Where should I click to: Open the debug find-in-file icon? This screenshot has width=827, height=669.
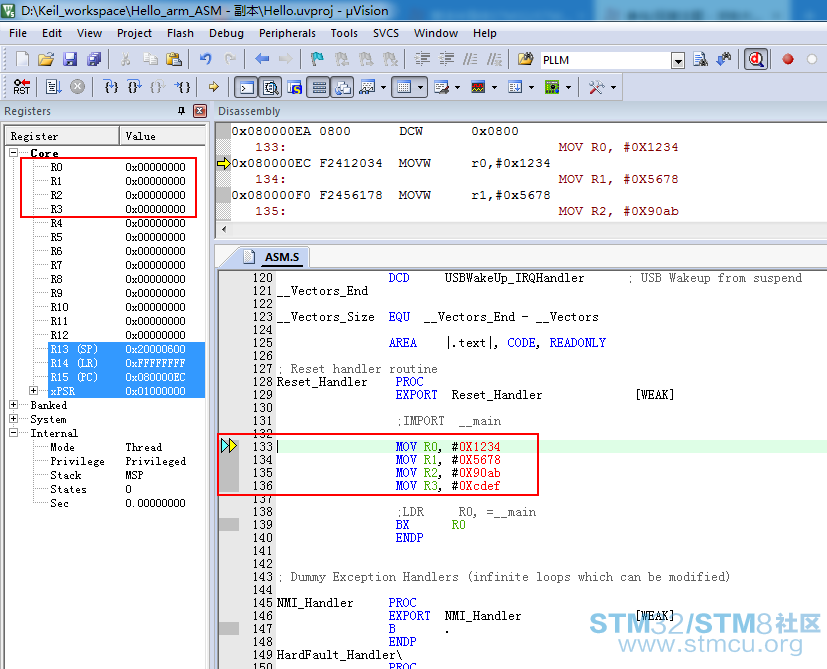tap(700, 59)
